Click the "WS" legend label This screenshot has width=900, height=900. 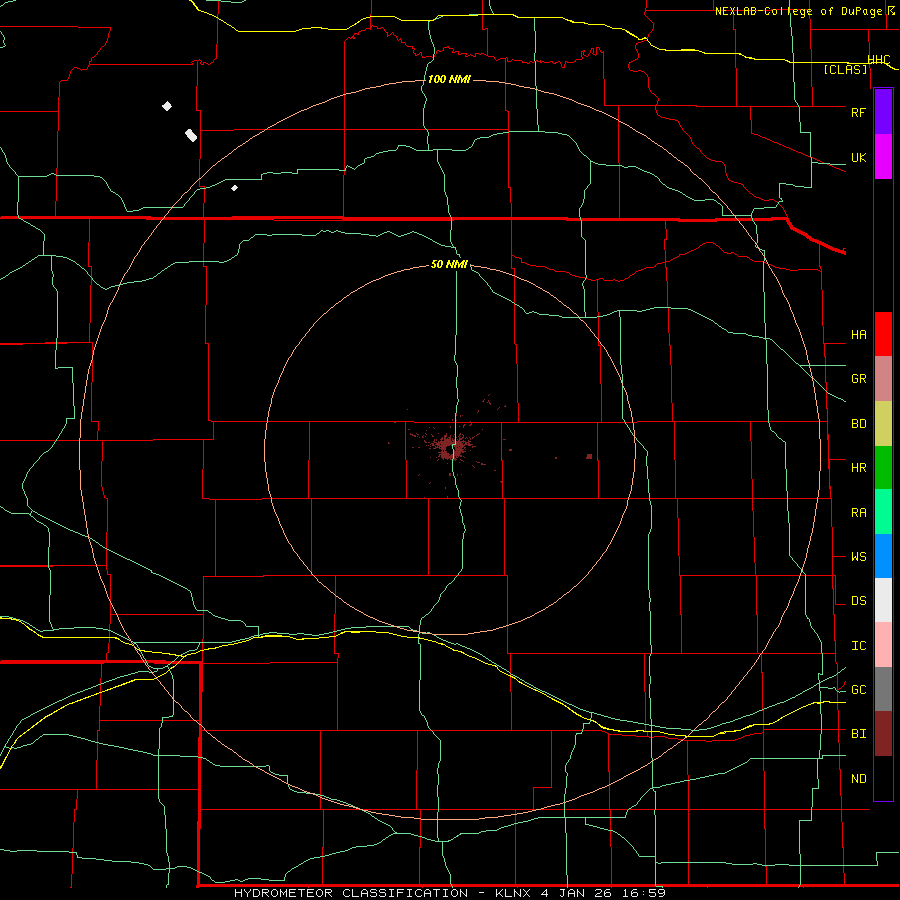(858, 557)
